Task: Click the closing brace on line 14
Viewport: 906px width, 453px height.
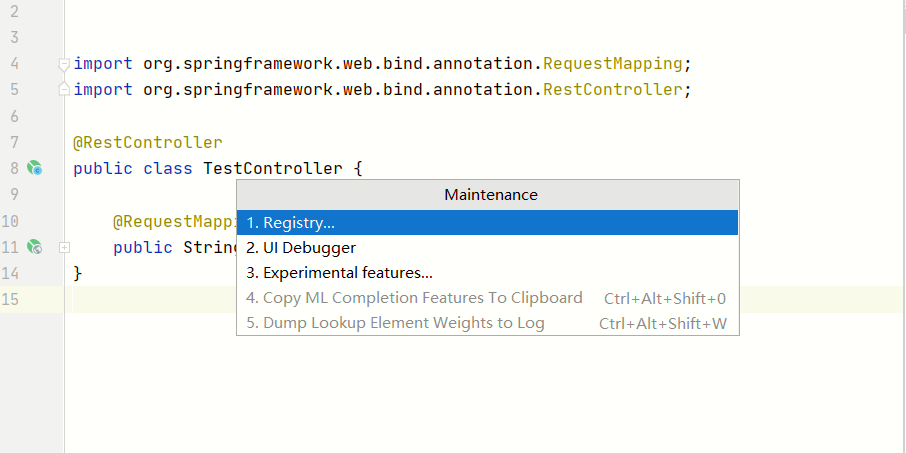Action: click(x=78, y=273)
